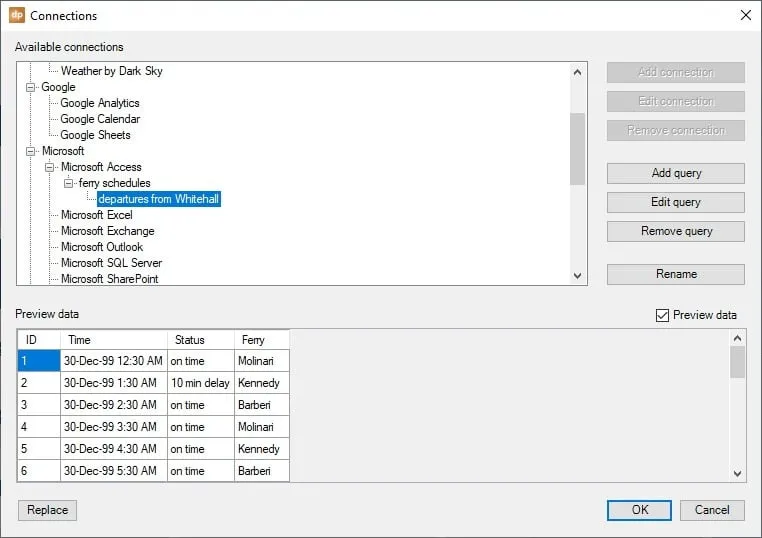The width and height of the screenshot is (762, 538).
Task: Click the '30-Dec-99 2:30 AM' time cell
Action: pos(114,405)
